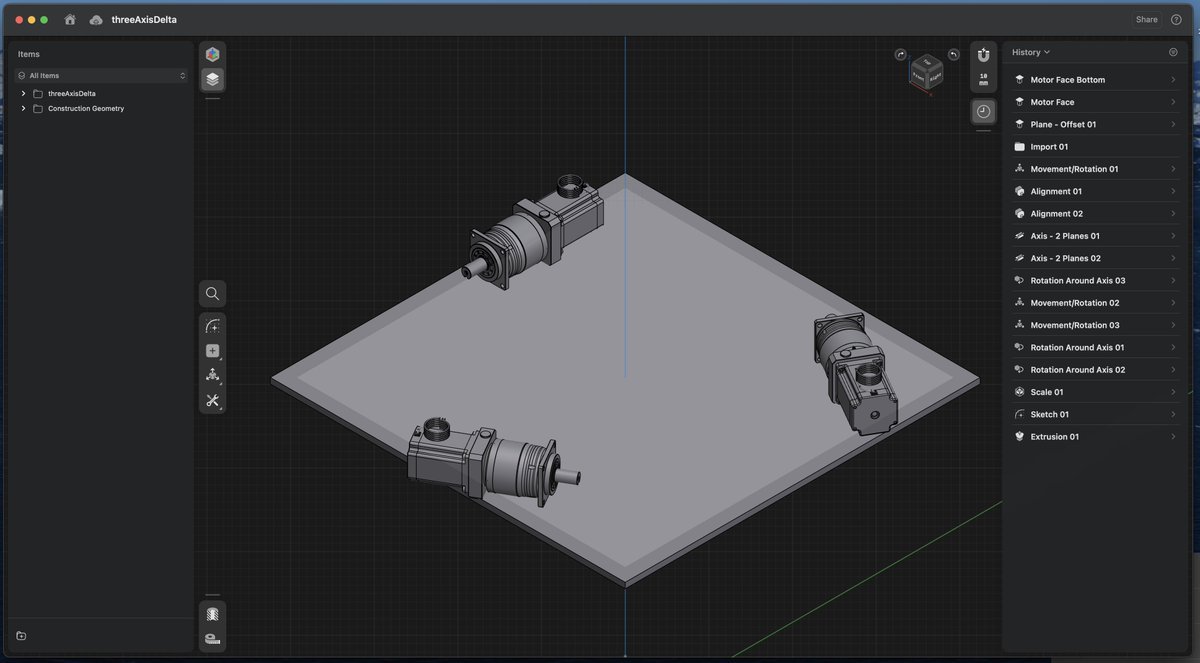
Task: Toggle the Items layers panel button
Action: (x=212, y=79)
